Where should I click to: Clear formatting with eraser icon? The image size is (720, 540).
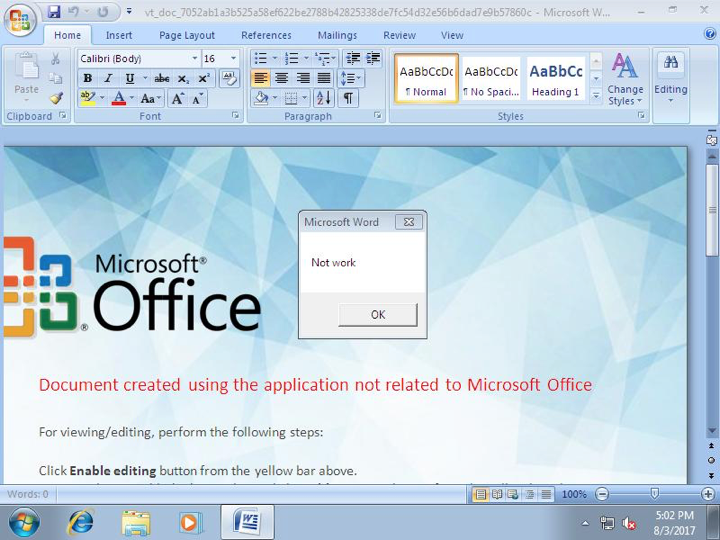(x=229, y=78)
